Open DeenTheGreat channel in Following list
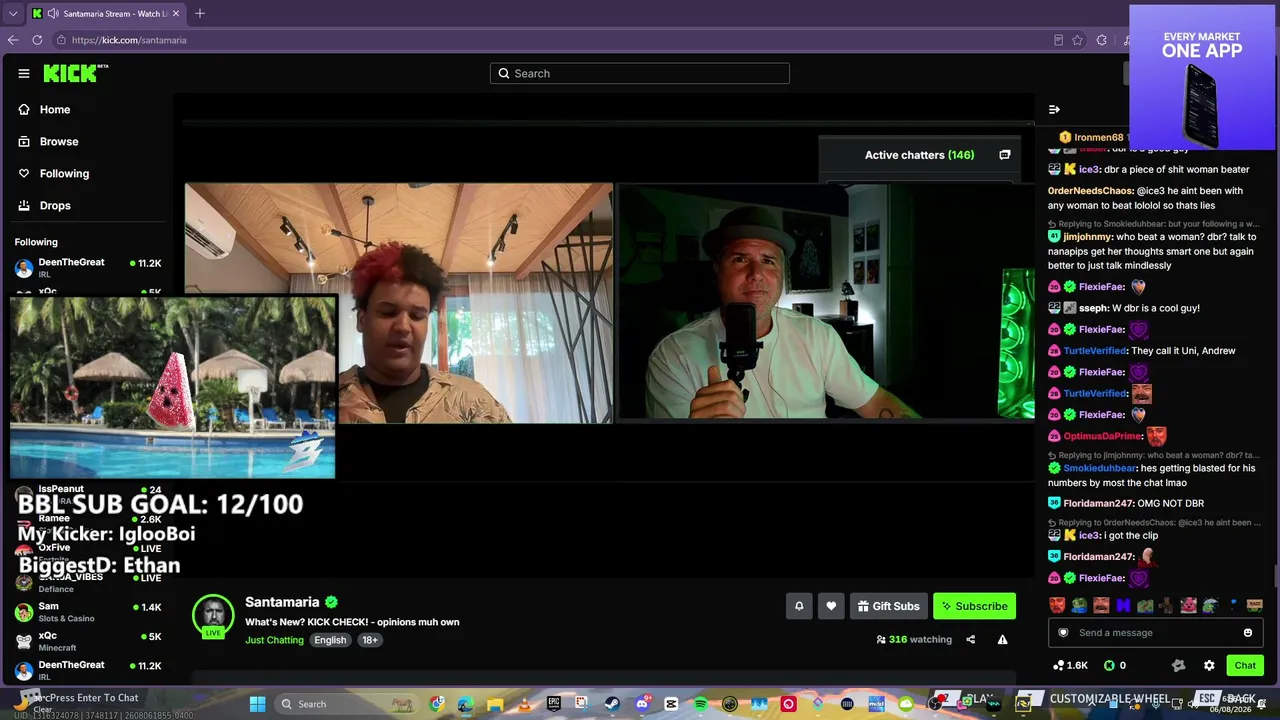1280x720 pixels. coord(88,268)
